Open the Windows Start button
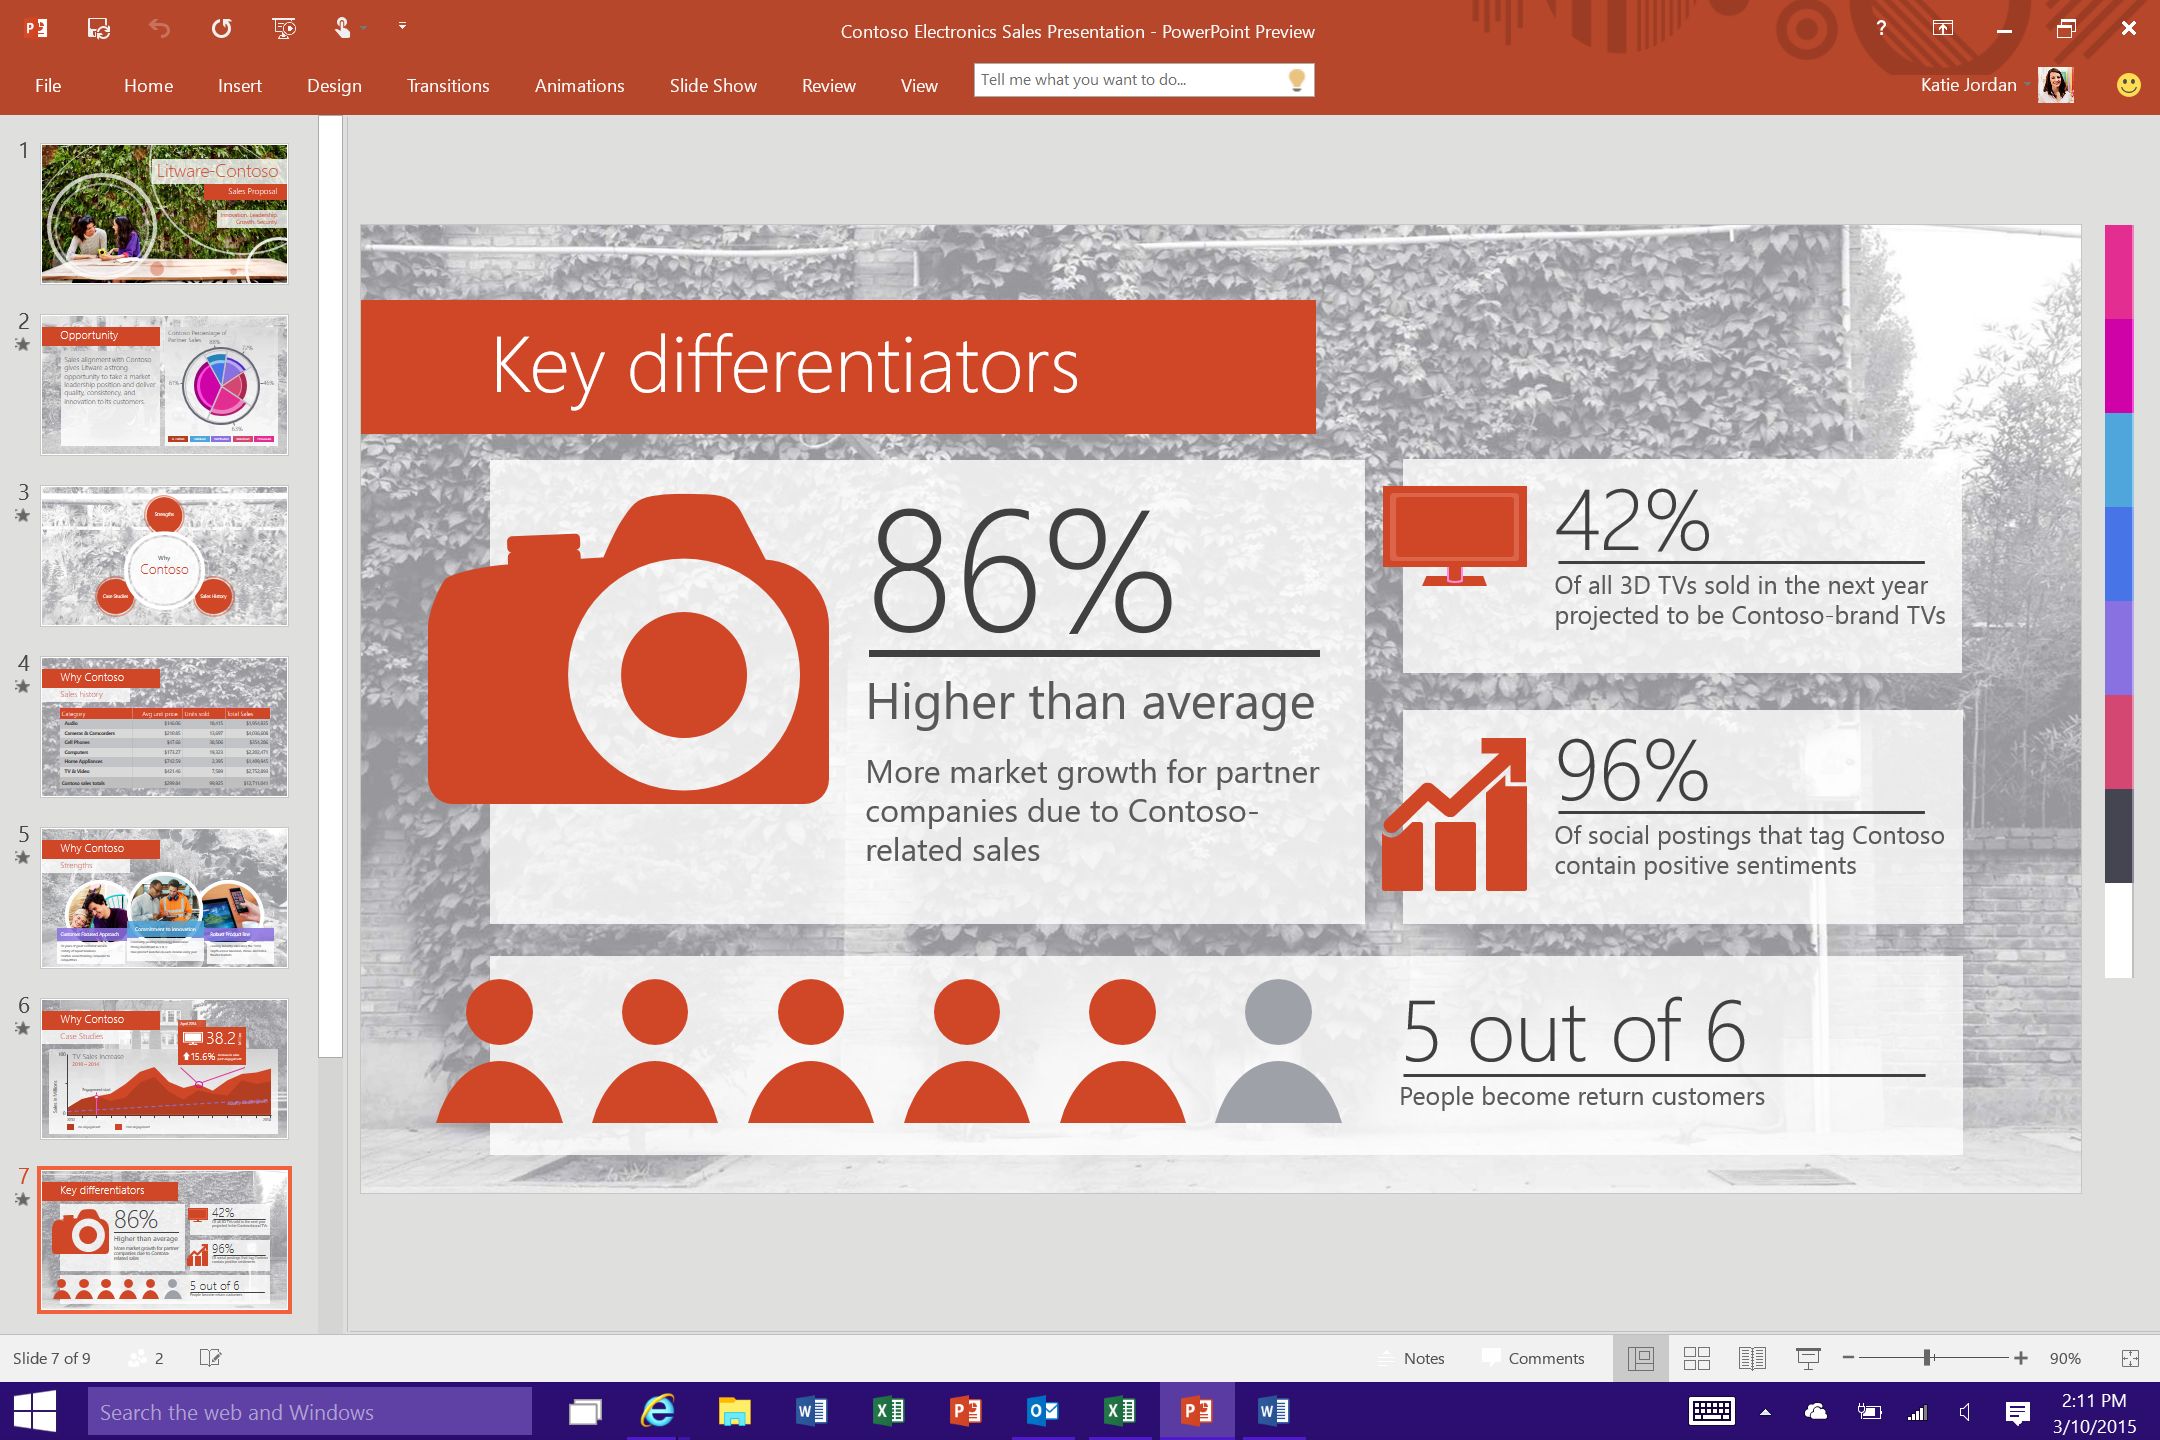The image size is (2160, 1440). [35, 1411]
